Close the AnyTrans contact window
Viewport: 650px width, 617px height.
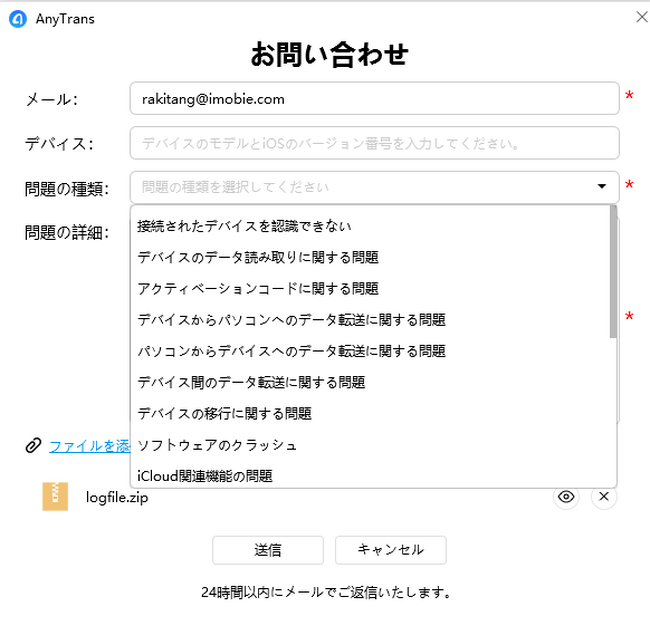pos(641,17)
